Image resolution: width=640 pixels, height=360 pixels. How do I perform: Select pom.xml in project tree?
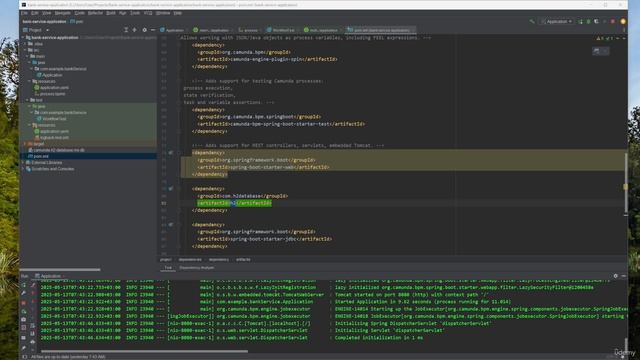pyautogui.click(x=38, y=156)
